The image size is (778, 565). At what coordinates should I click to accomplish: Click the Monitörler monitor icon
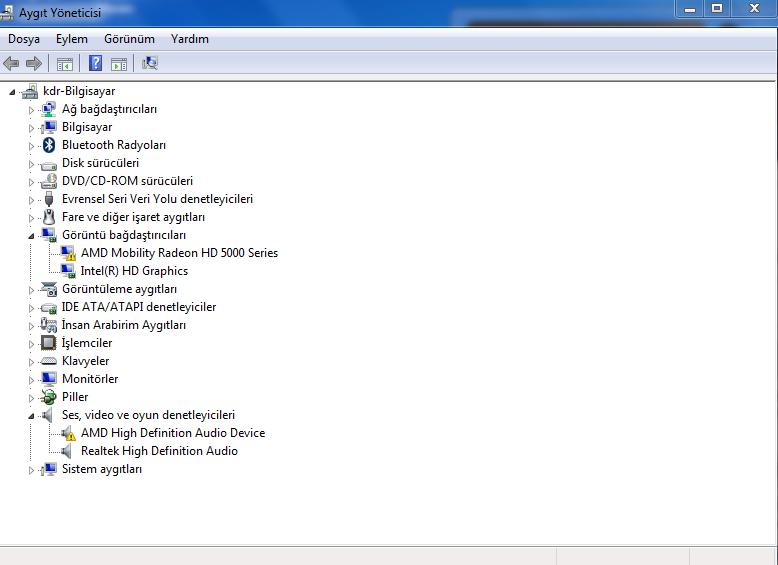(x=49, y=379)
